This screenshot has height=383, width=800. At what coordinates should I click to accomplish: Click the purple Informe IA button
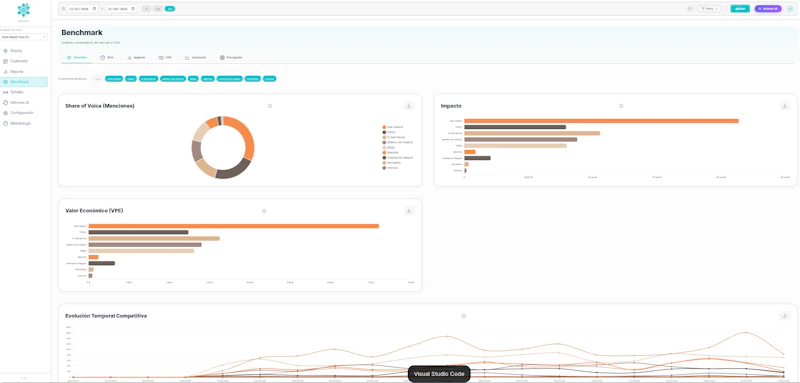point(768,9)
